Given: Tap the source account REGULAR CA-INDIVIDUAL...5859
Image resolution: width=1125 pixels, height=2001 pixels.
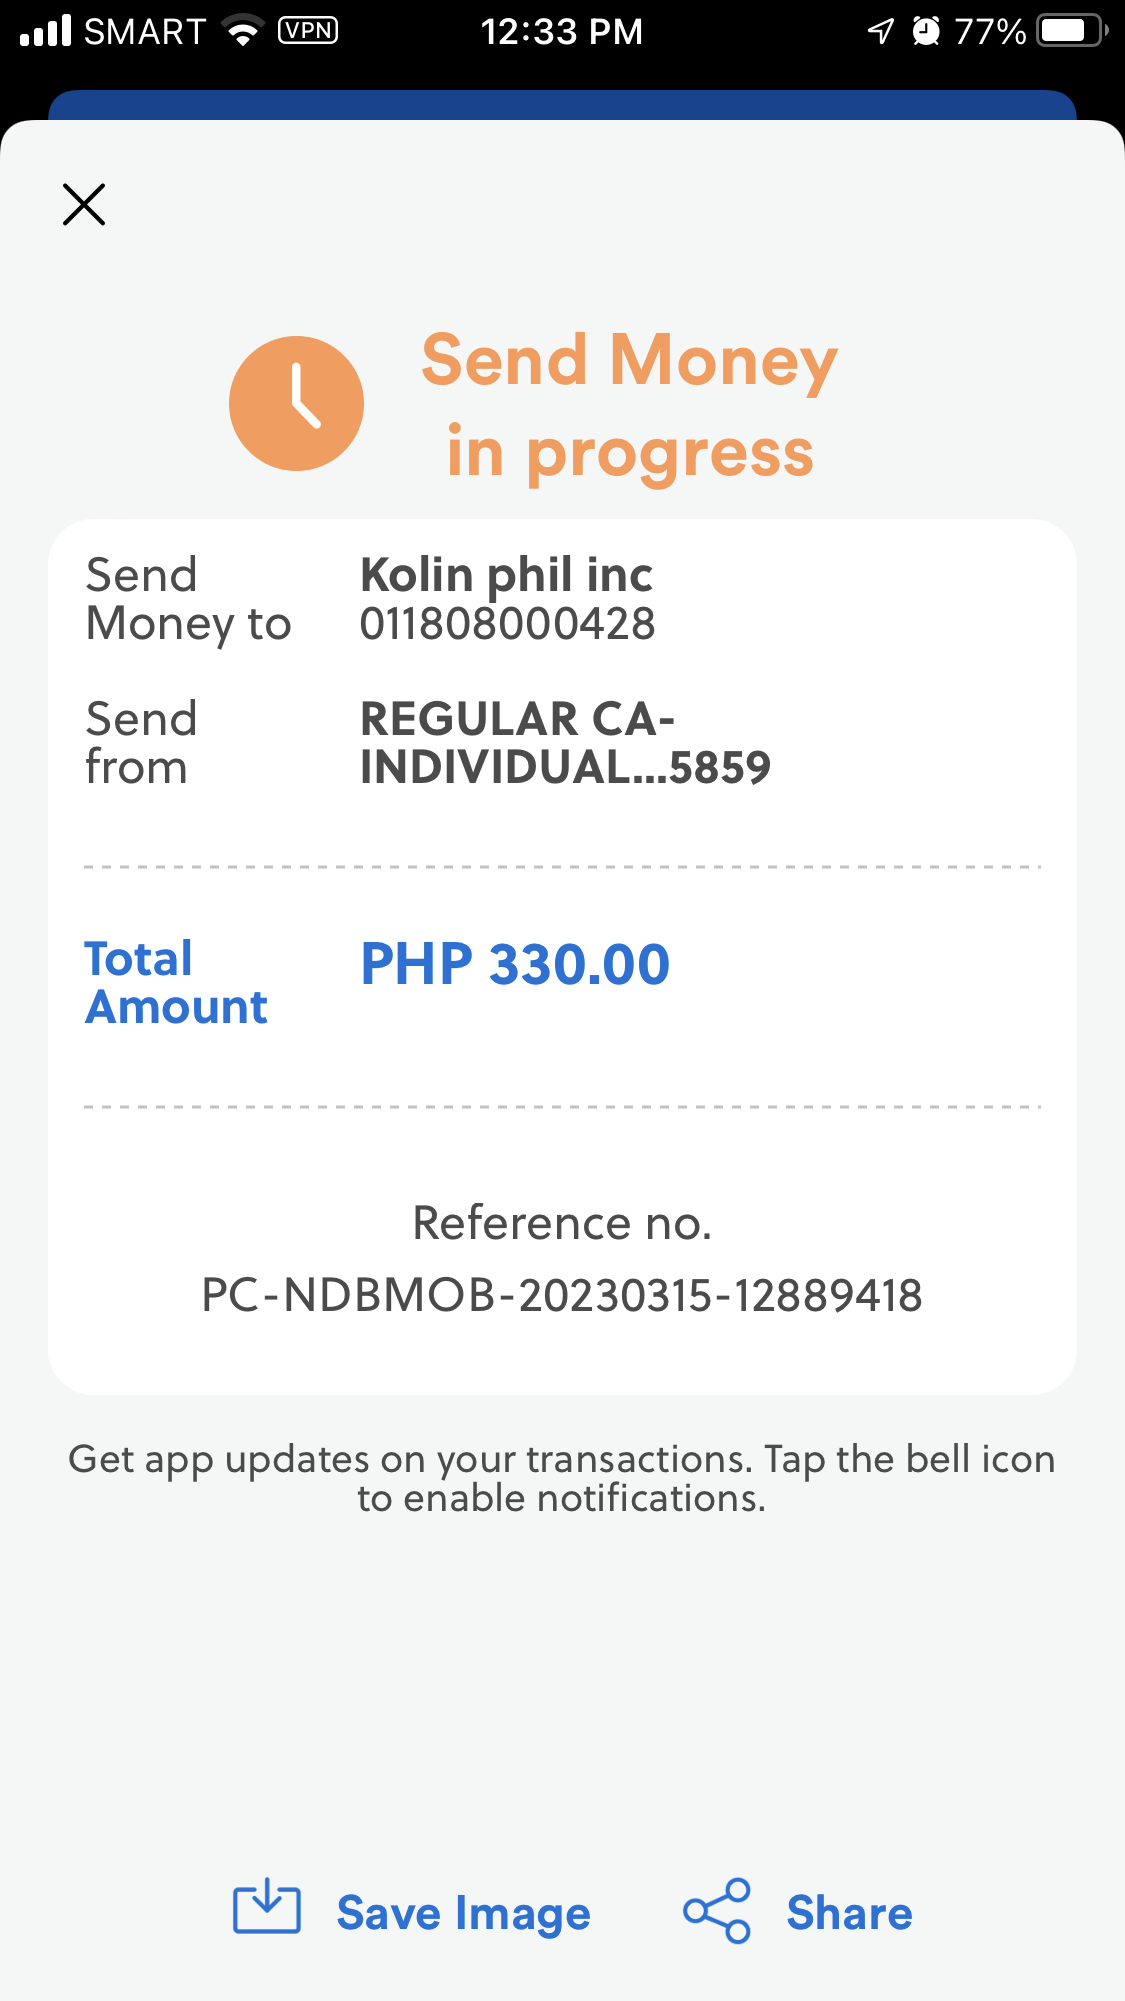Looking at the screenshot, I should [x=565, y=743].
